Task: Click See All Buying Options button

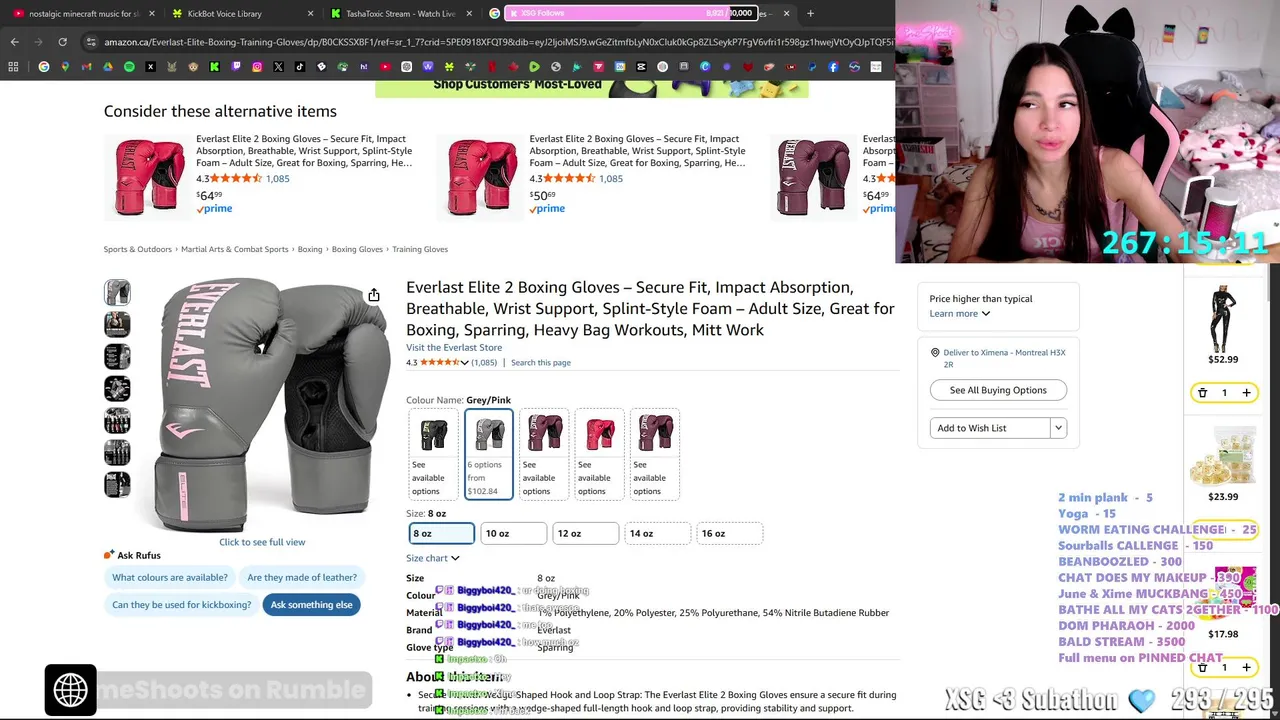Action: click(x=998, y=390)
